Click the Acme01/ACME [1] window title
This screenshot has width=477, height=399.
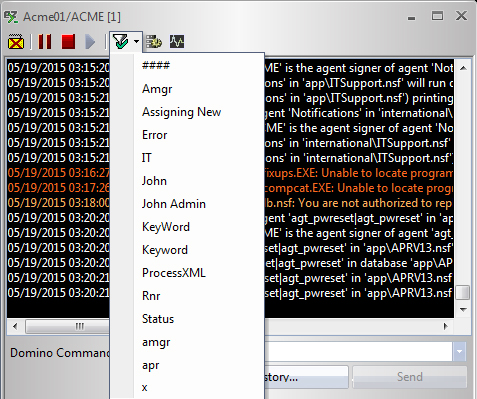(x=72, y=17)
